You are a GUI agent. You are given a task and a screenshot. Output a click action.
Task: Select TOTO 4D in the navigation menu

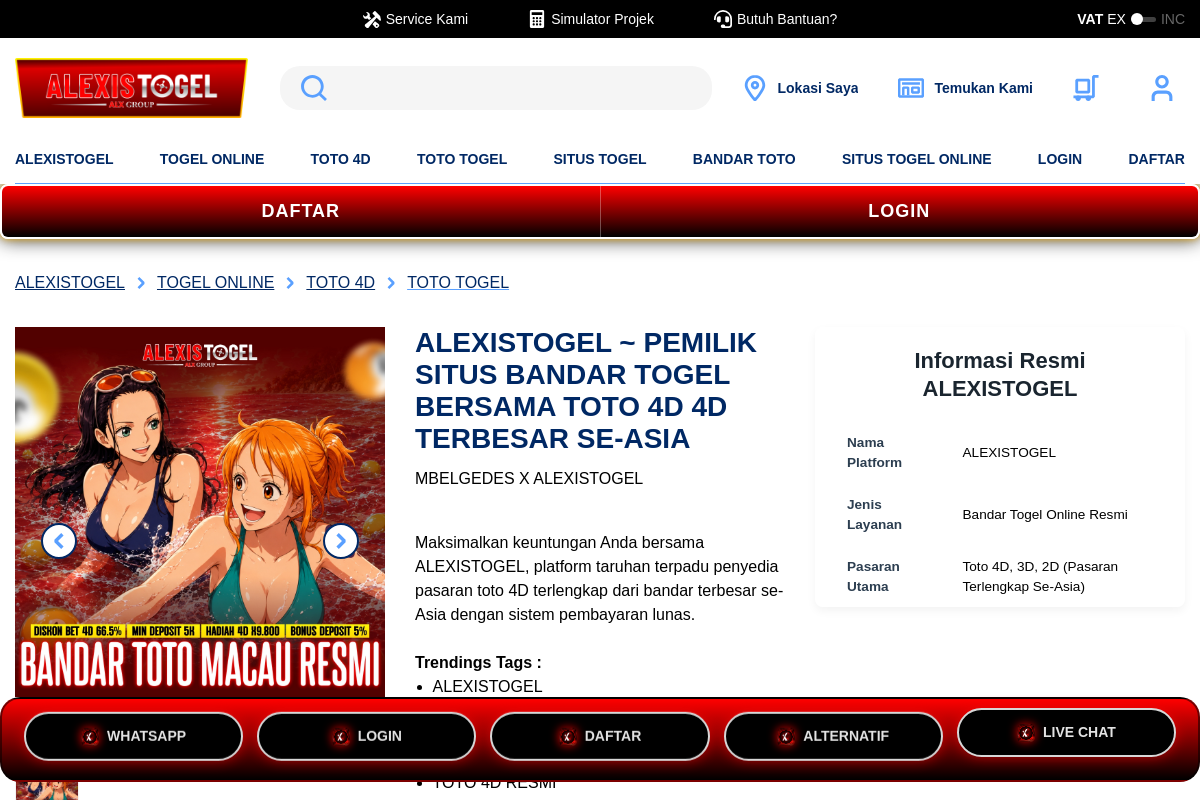pyautogui.click(x=341, y=159)
